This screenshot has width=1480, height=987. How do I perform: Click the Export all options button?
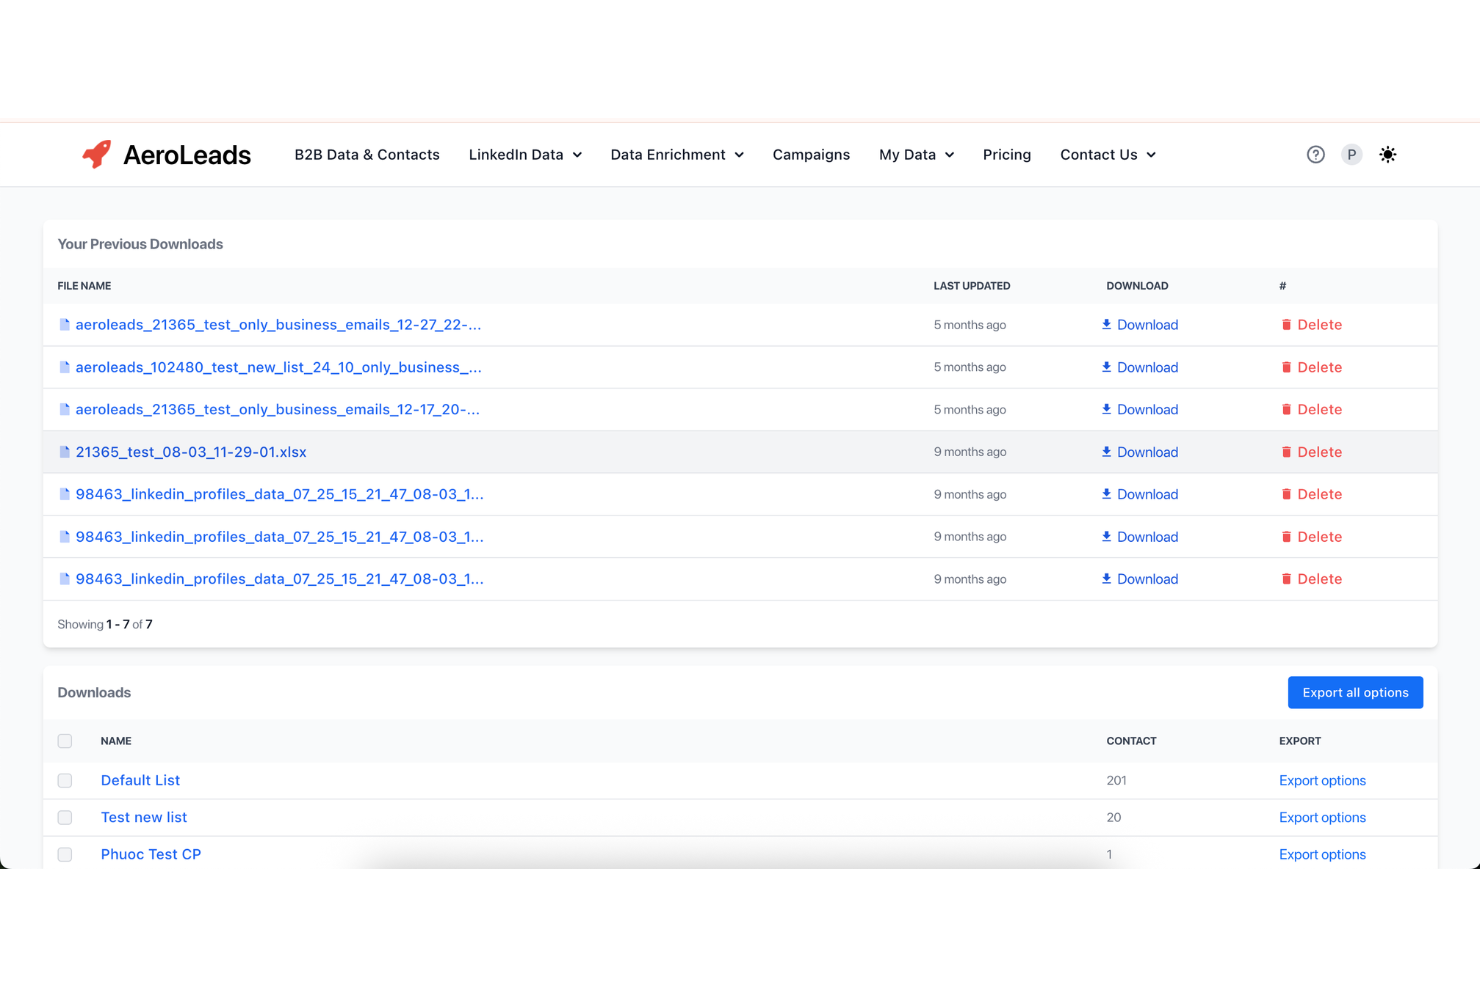point(1355,692)
